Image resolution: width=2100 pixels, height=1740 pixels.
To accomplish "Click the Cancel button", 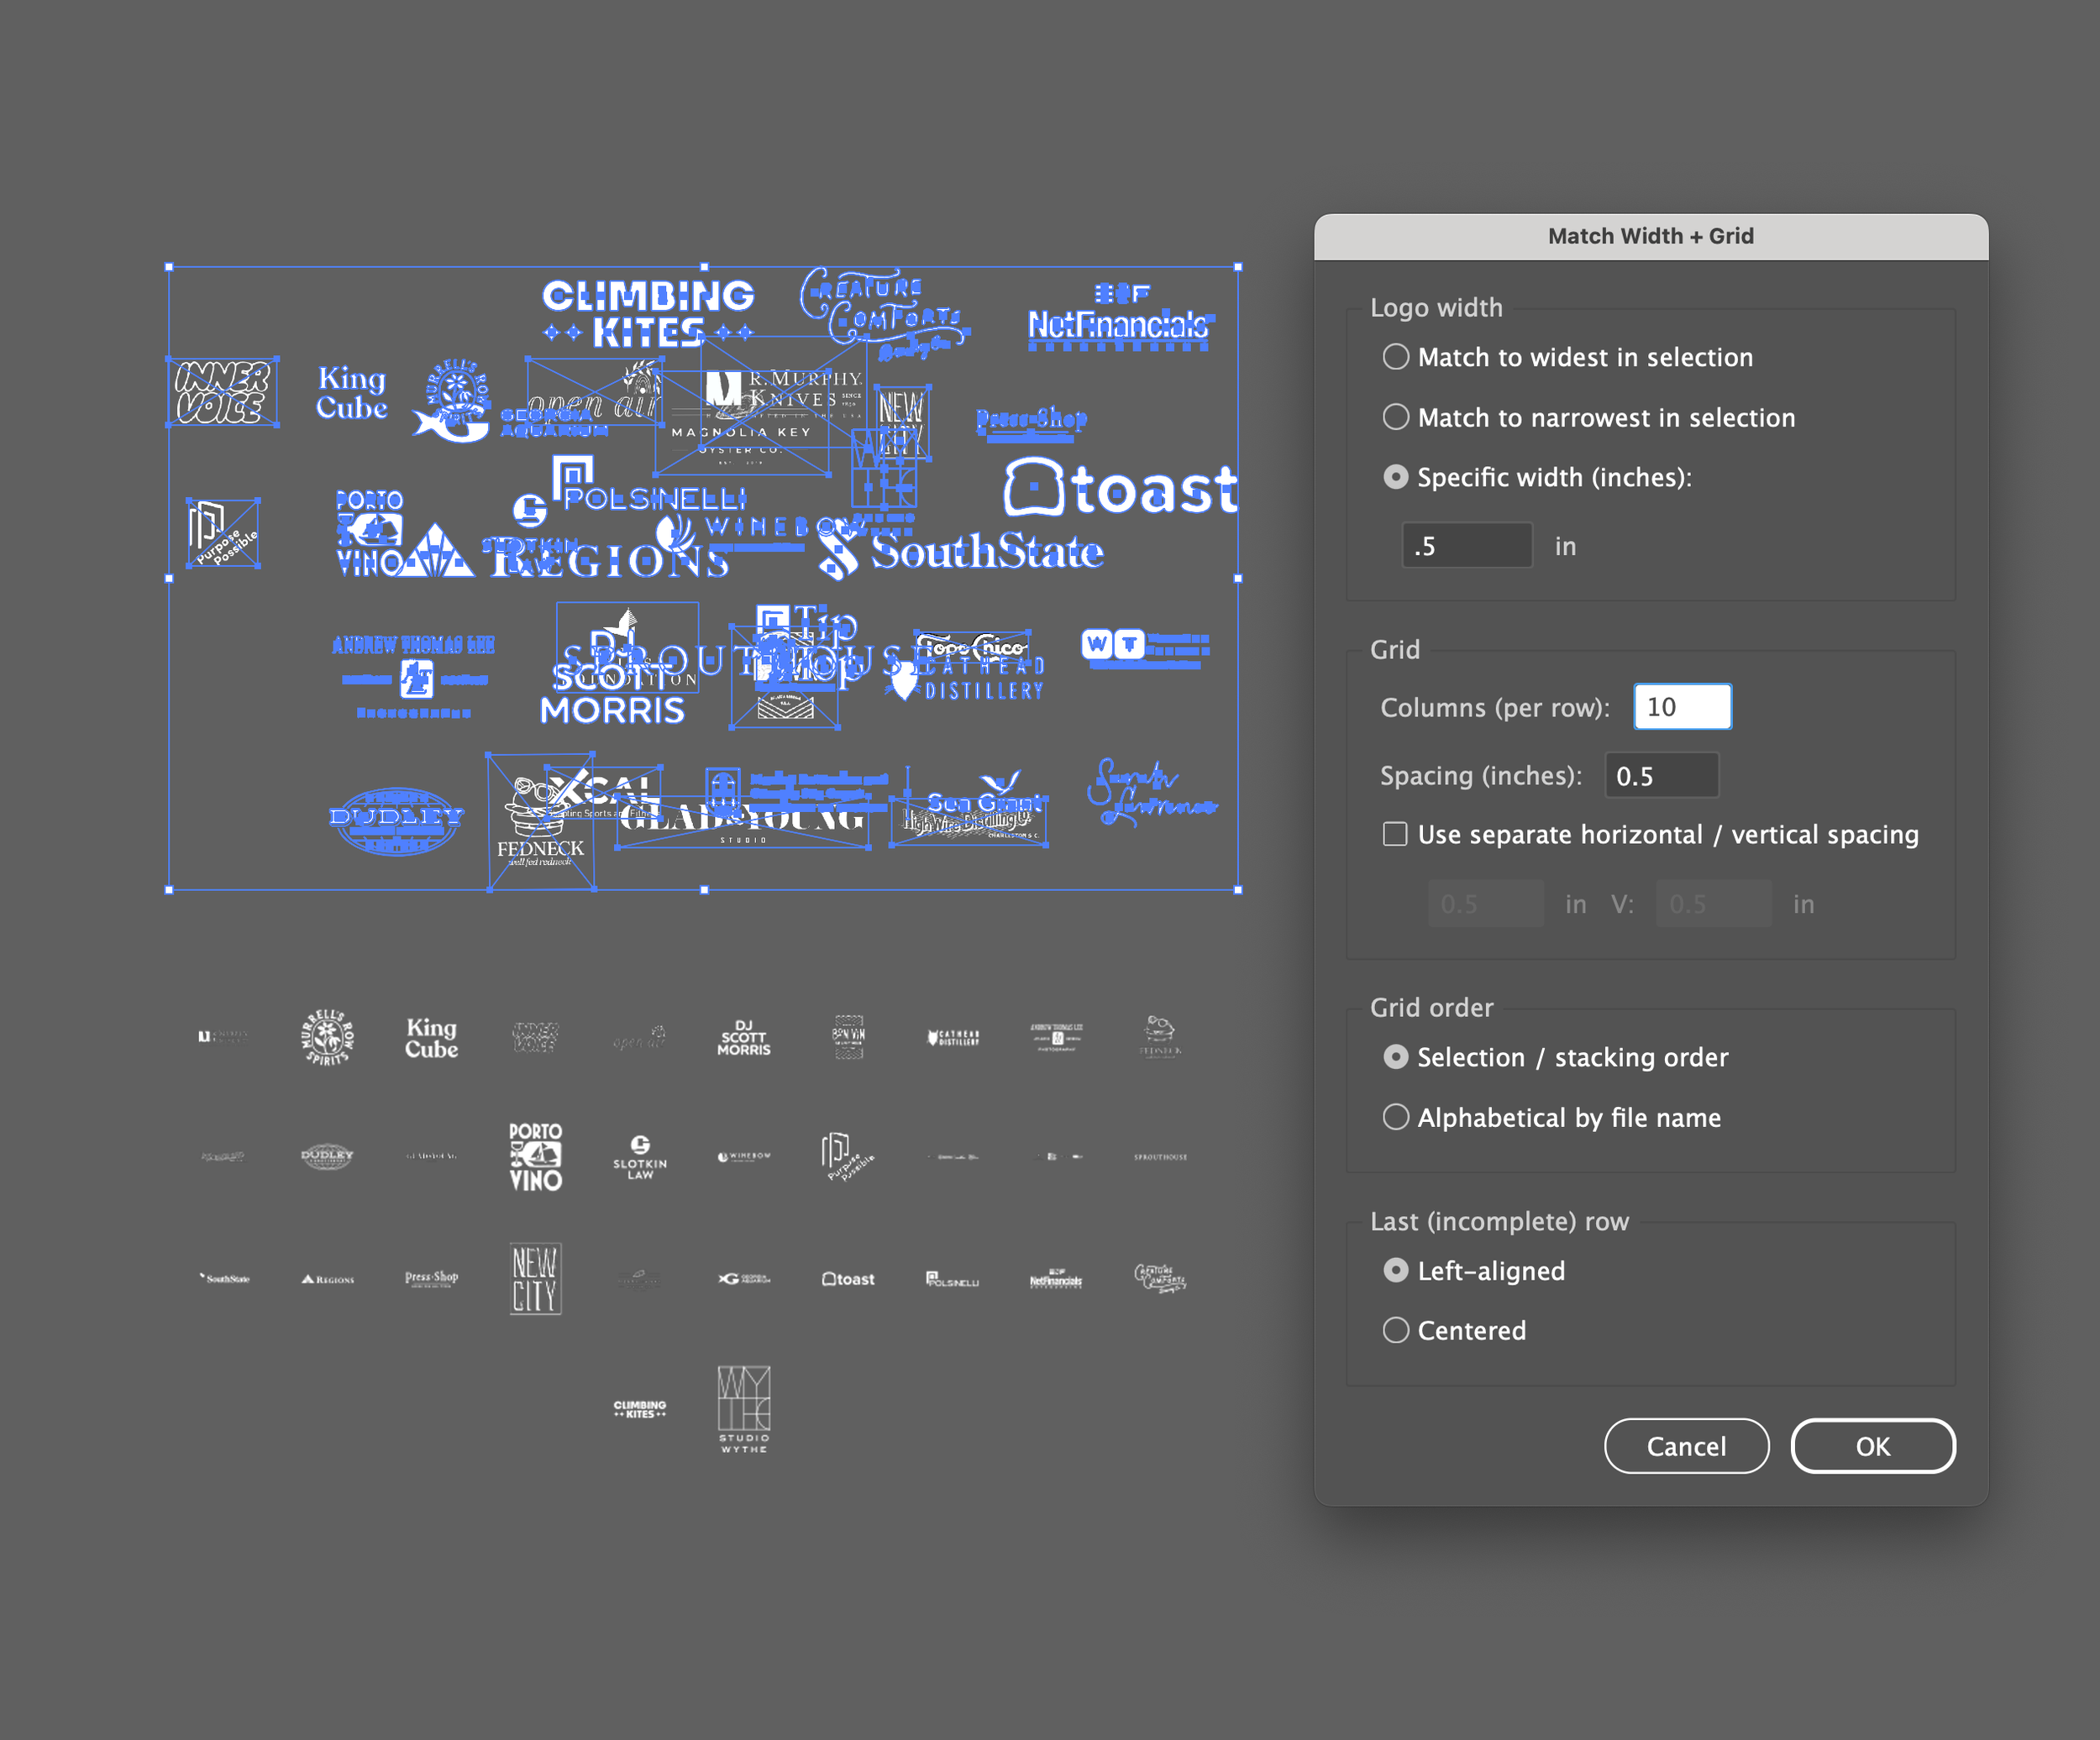I will click(x=1686, y=1446).
